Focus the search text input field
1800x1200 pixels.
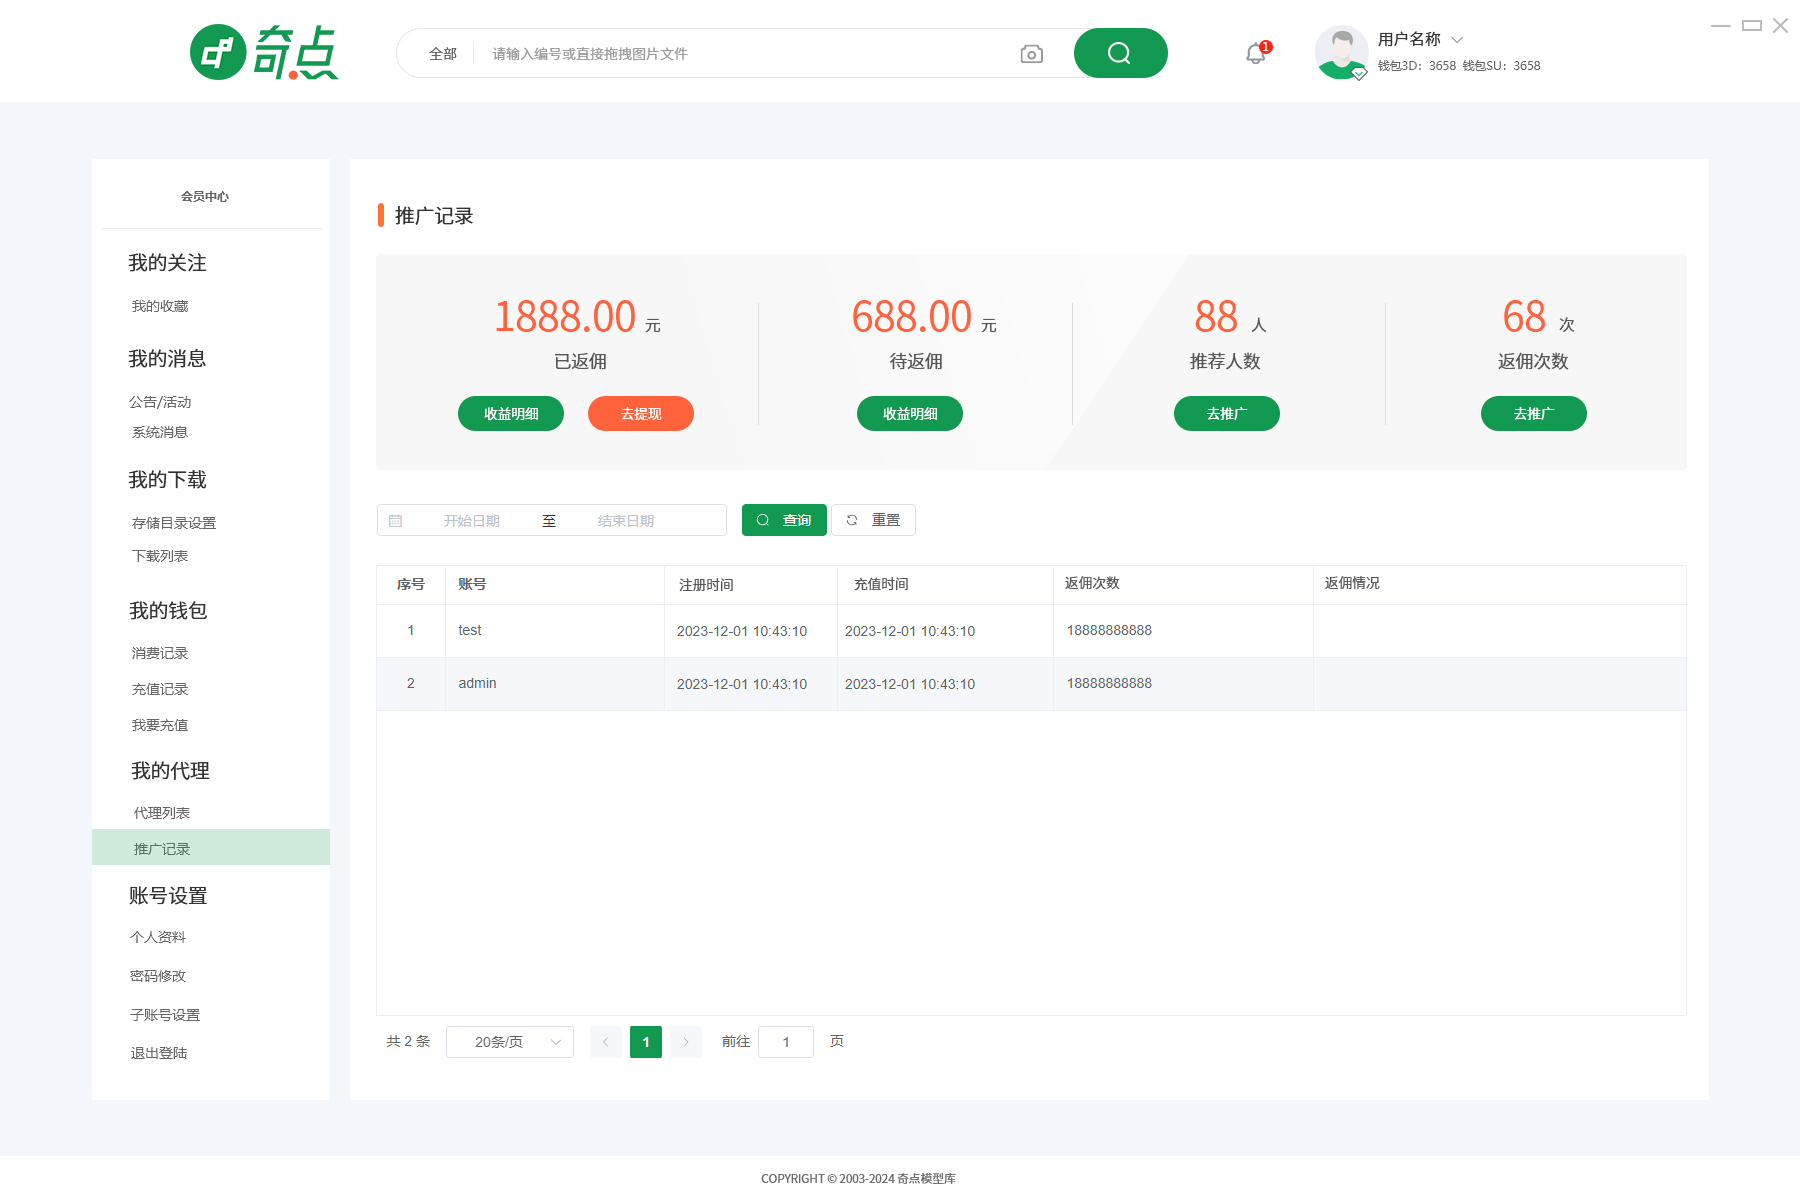point(745,54)
